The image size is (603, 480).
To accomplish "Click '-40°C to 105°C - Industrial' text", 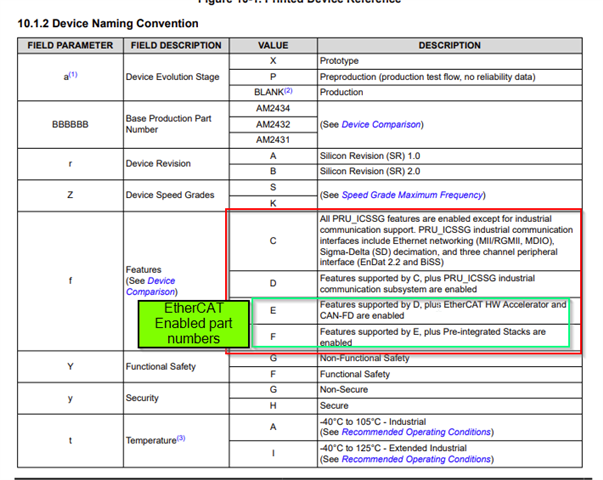I will (373, 422).
